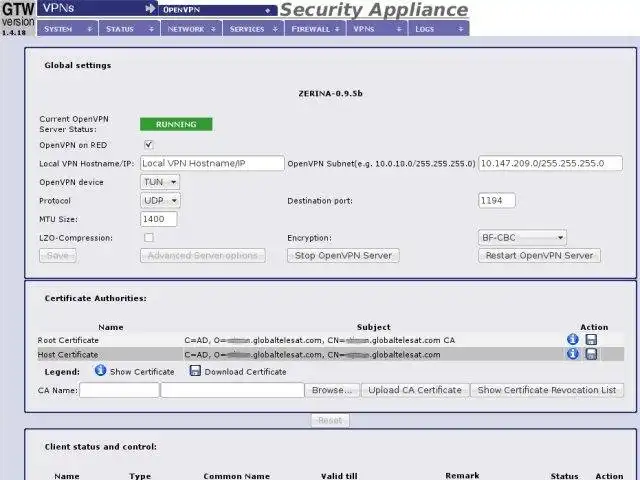Focus the OpenVPN Subnet field
The height and width of the screenshot is (480, 640).
click(x=550, y=163)
